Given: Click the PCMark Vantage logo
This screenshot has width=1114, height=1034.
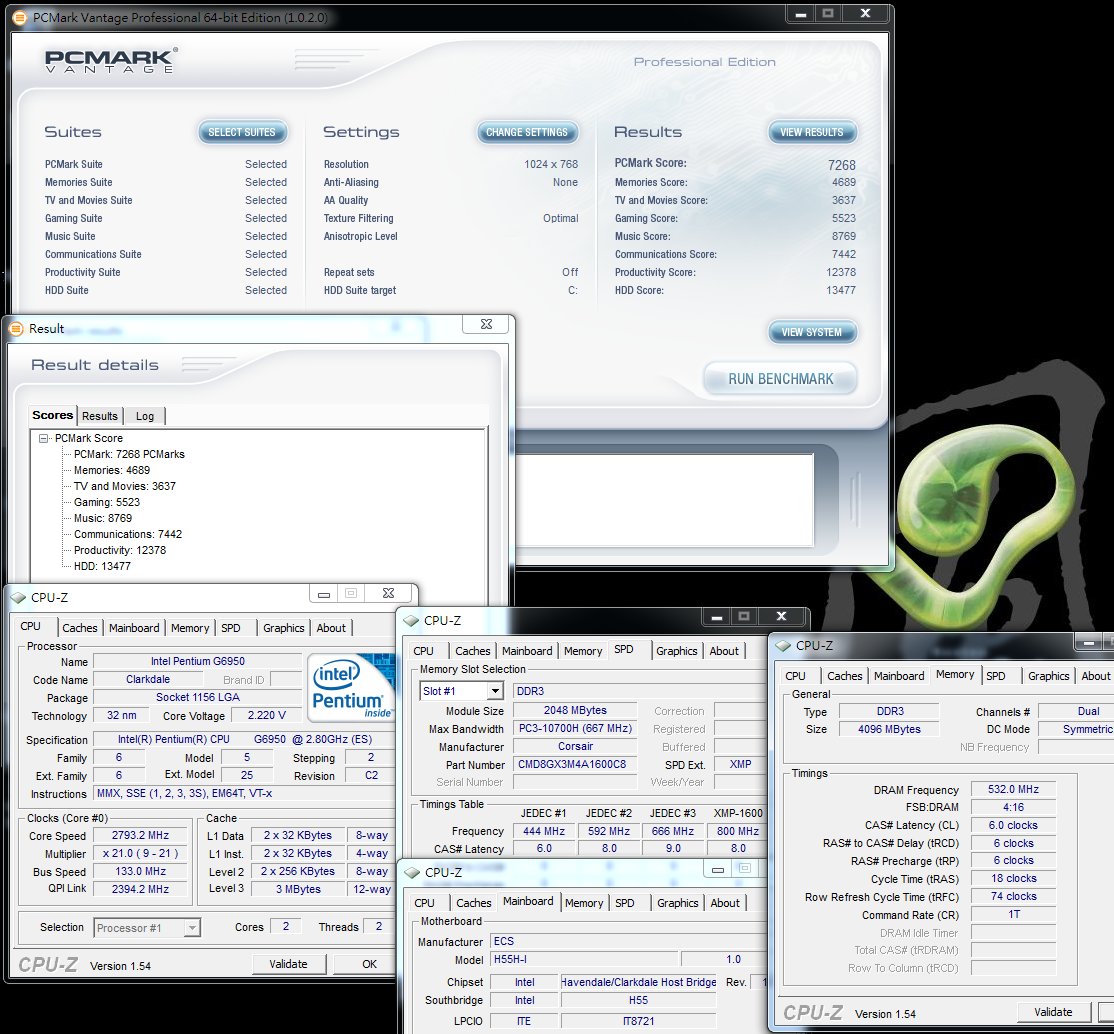Looking at the screenshot, I should coord(111,60).
